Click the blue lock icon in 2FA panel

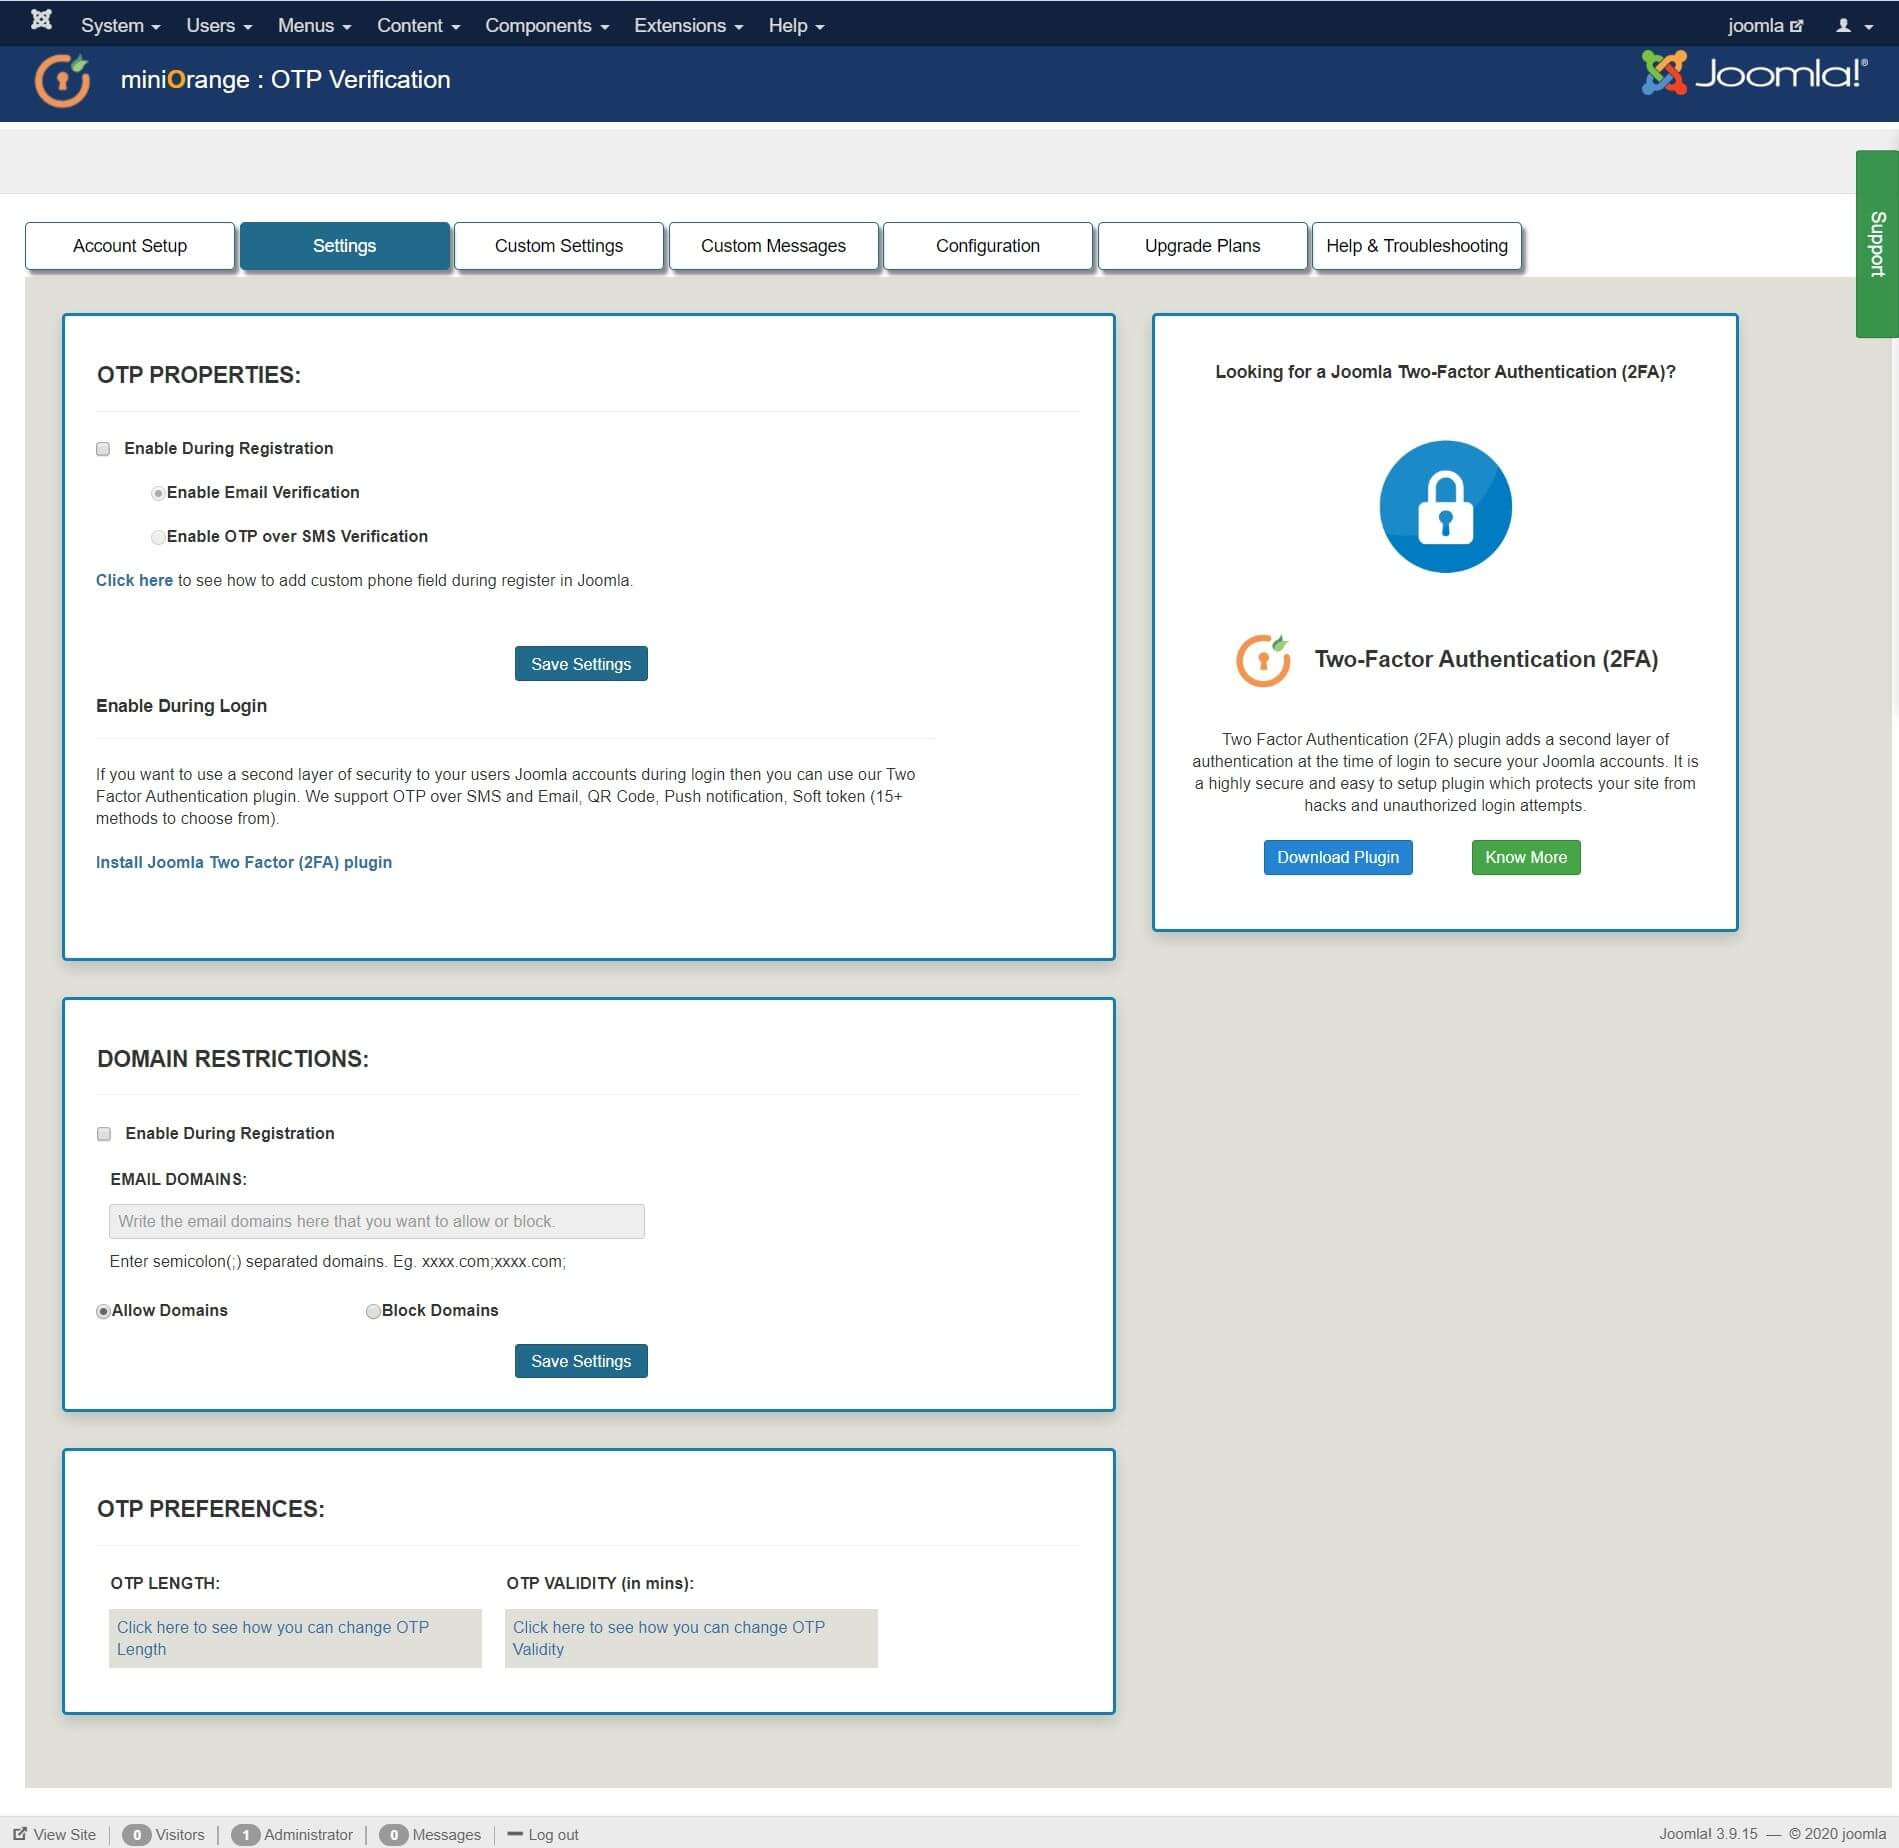click(1445, 505)
